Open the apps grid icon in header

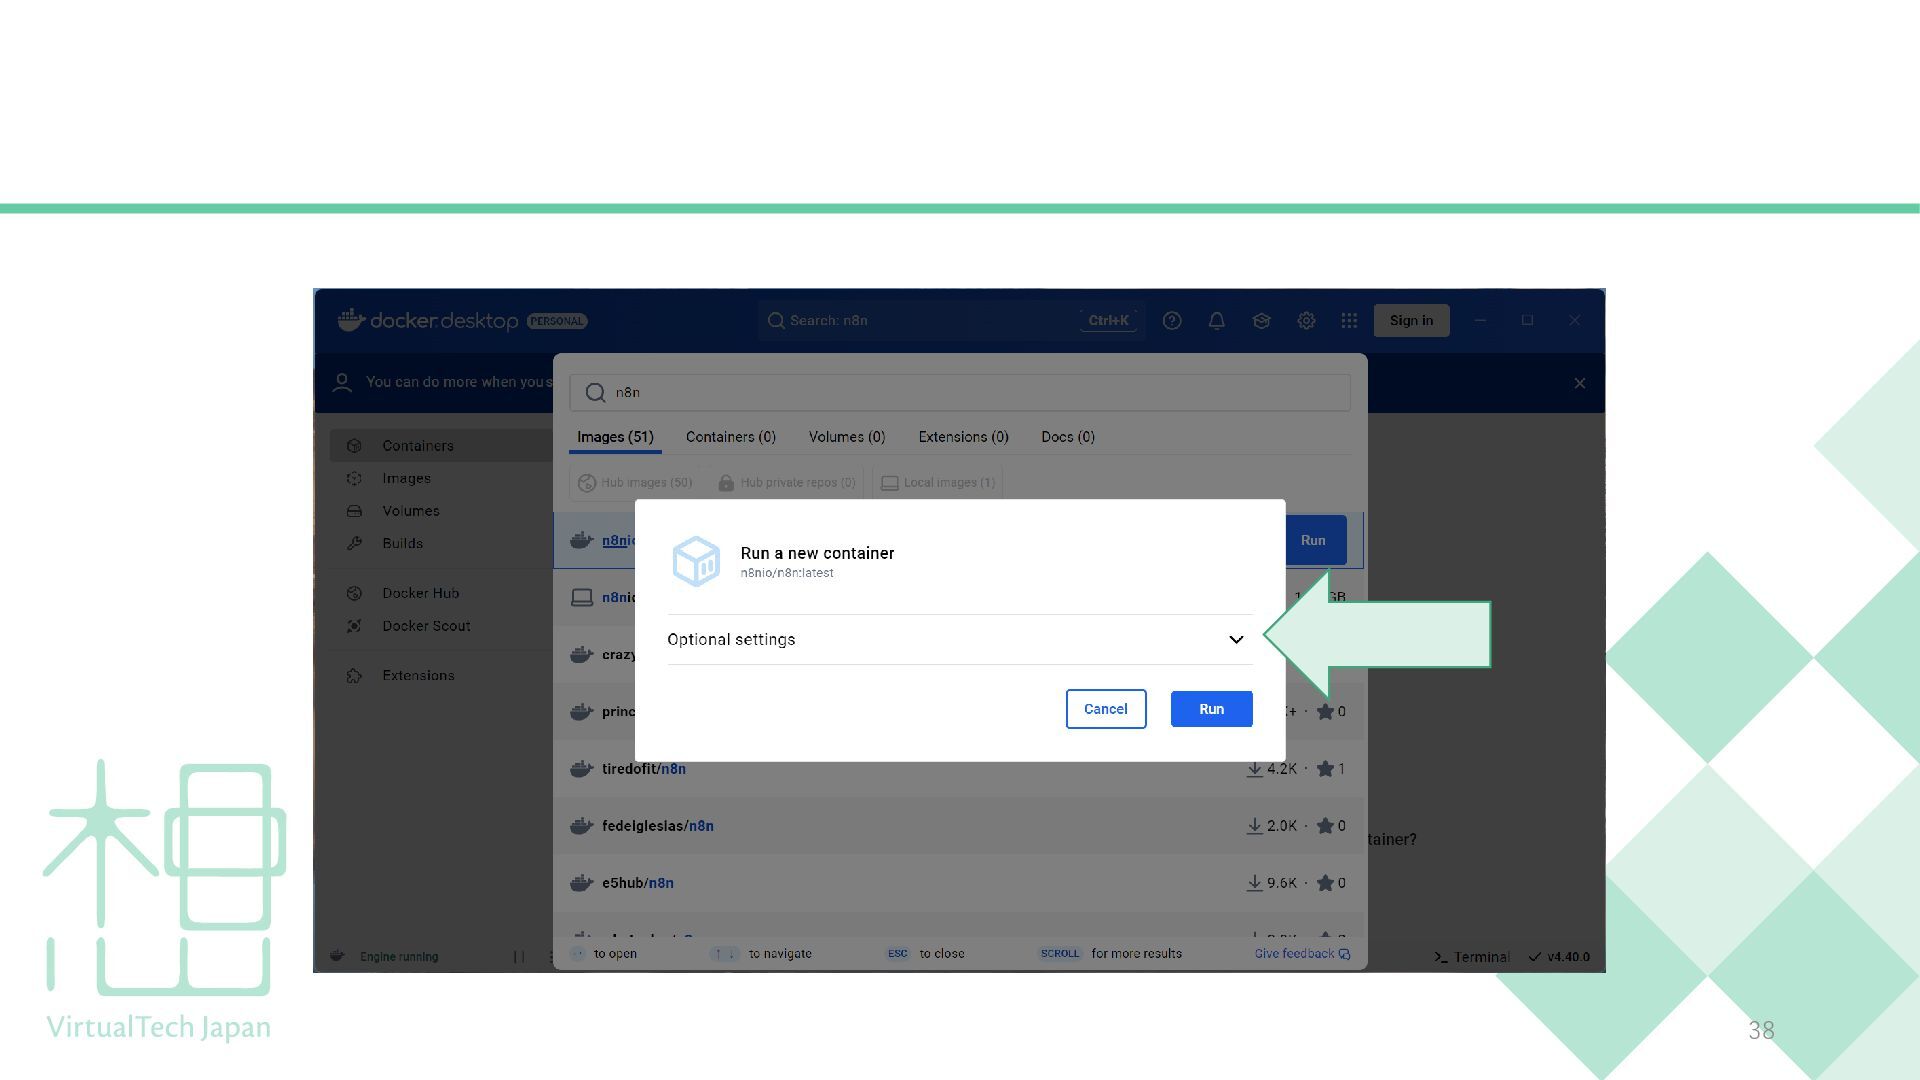(x=1349, y=321)
